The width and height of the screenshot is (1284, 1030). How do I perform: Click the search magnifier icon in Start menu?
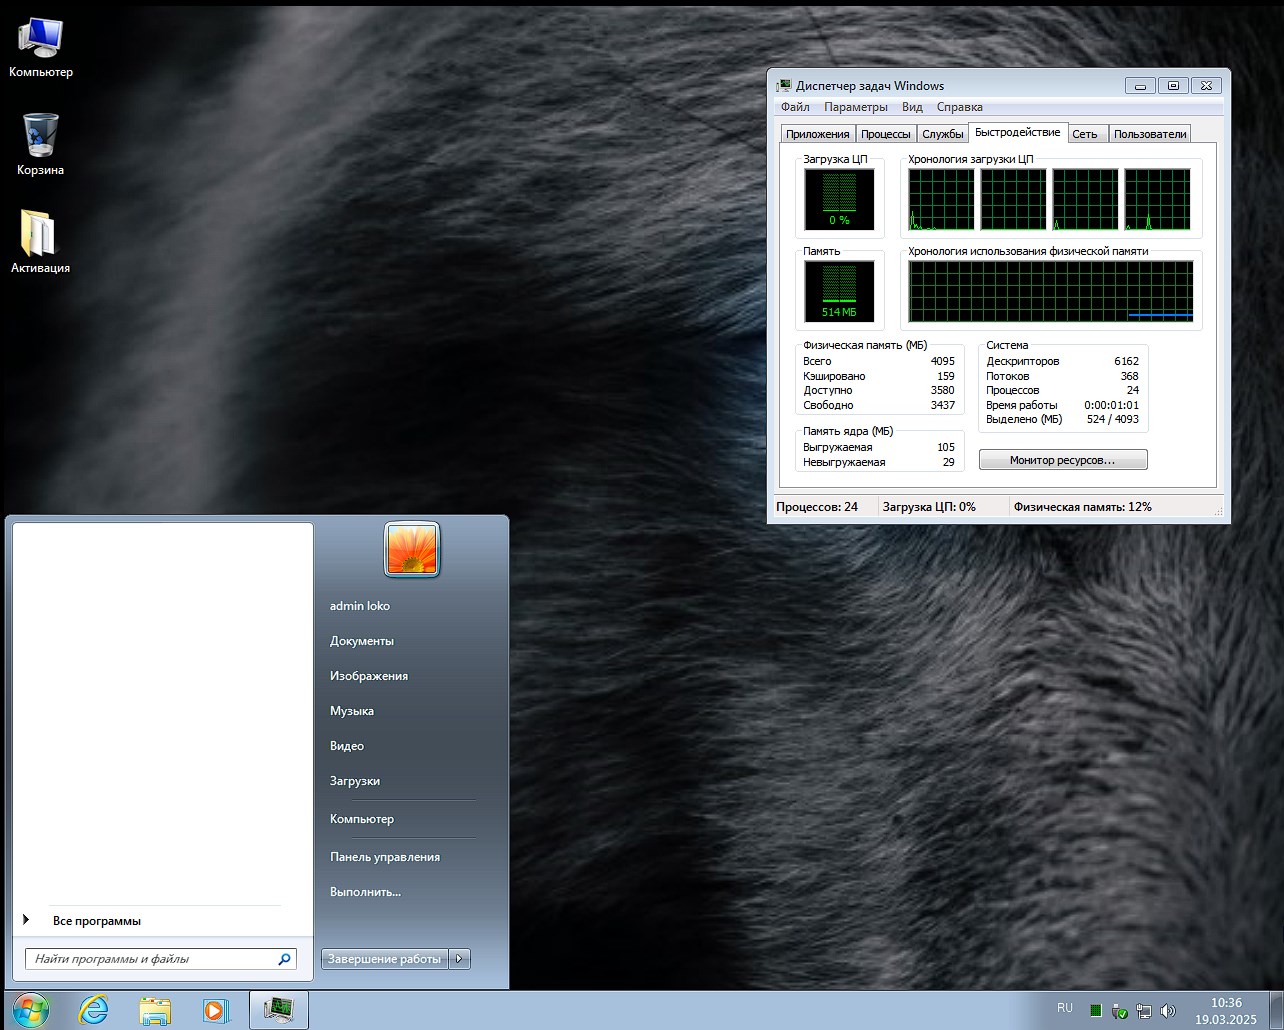285,959
